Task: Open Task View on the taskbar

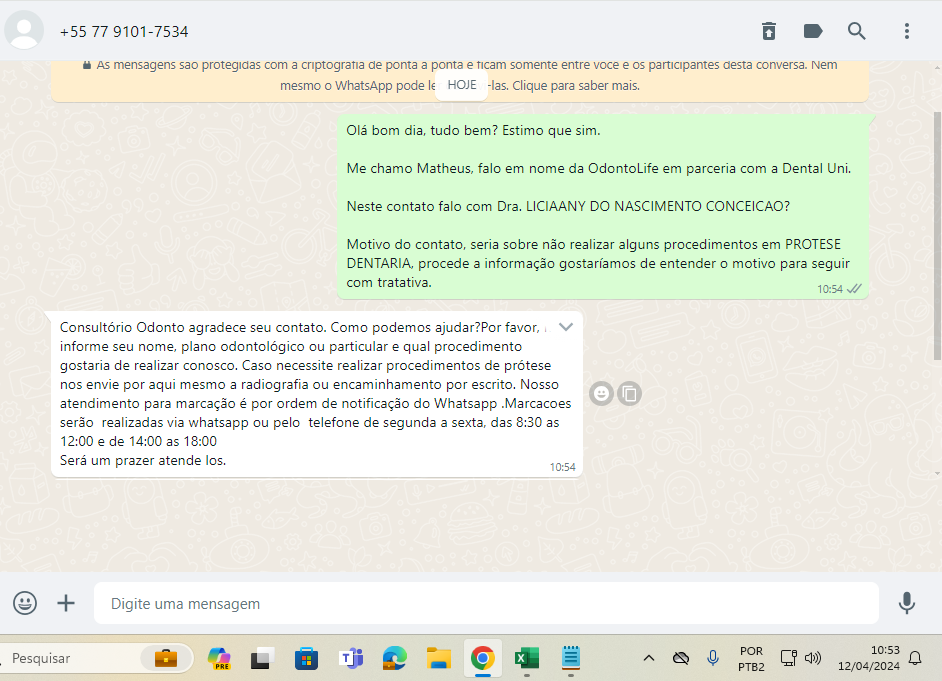Action: 263,658
